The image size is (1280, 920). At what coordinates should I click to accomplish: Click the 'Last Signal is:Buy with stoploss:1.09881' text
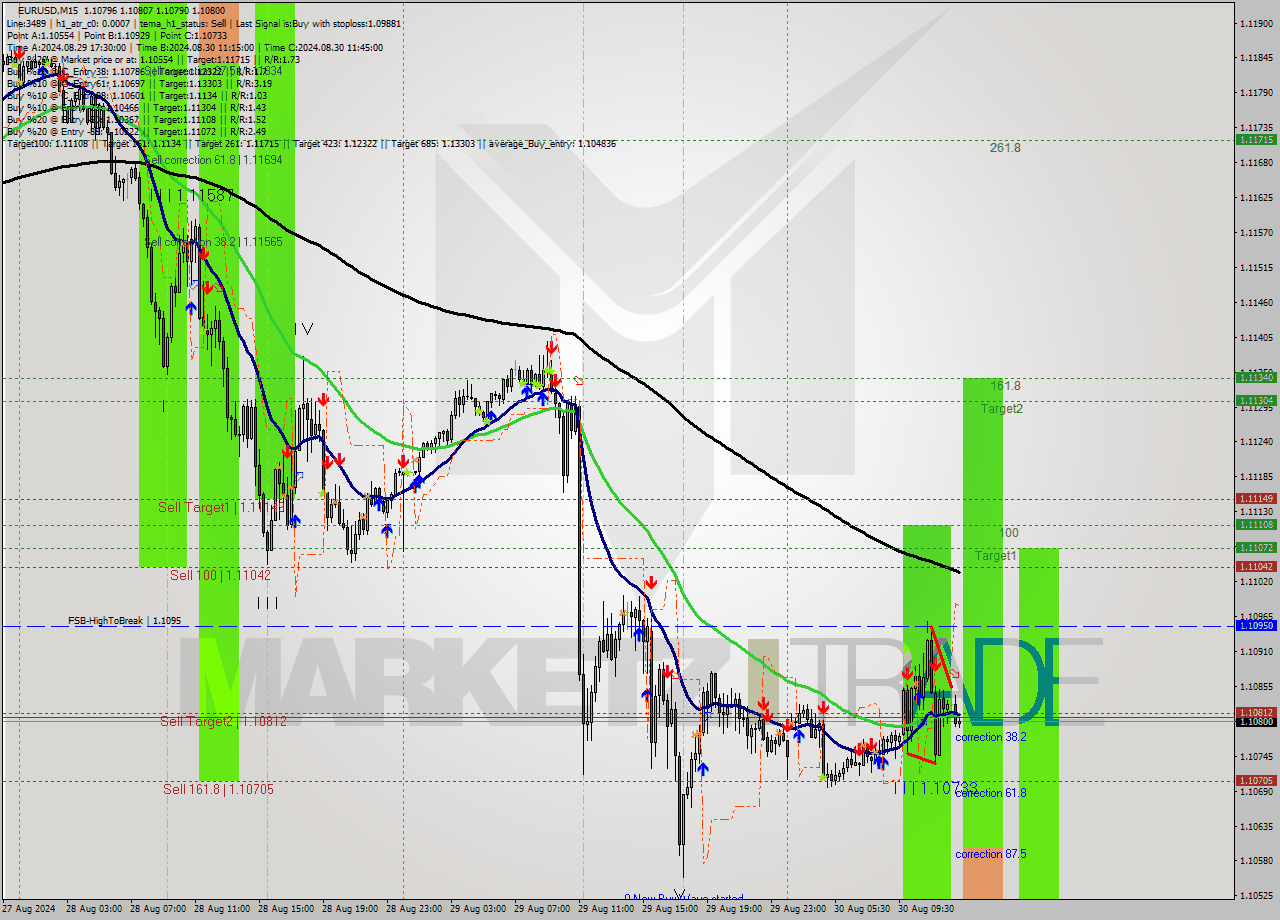pyautogui.click(x=317, y=22)
